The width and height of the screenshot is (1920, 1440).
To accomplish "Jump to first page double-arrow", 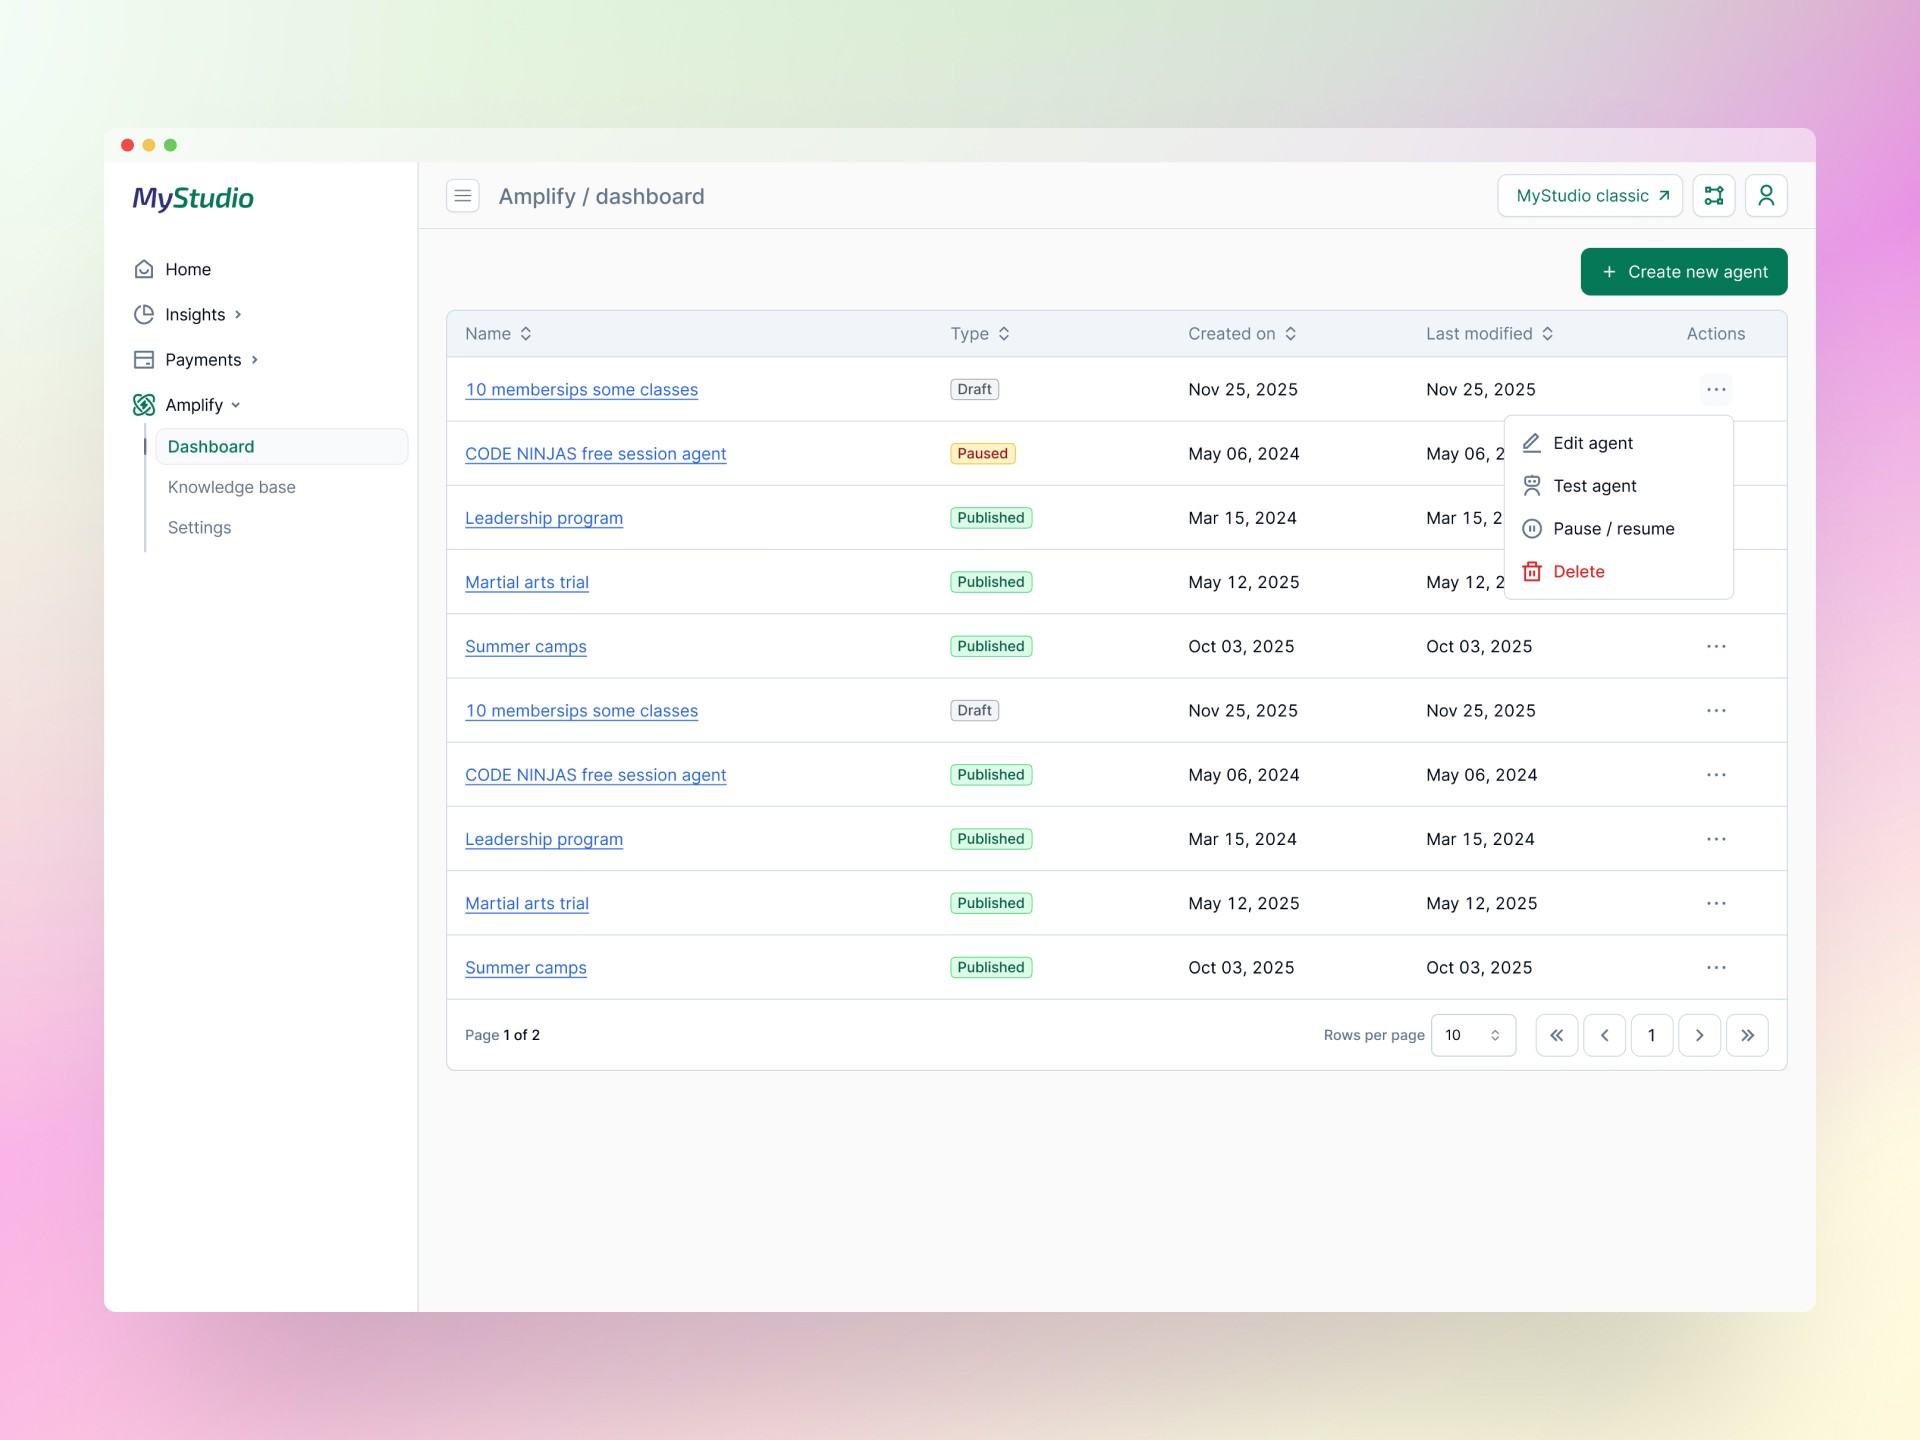I will point(1556,1035).
